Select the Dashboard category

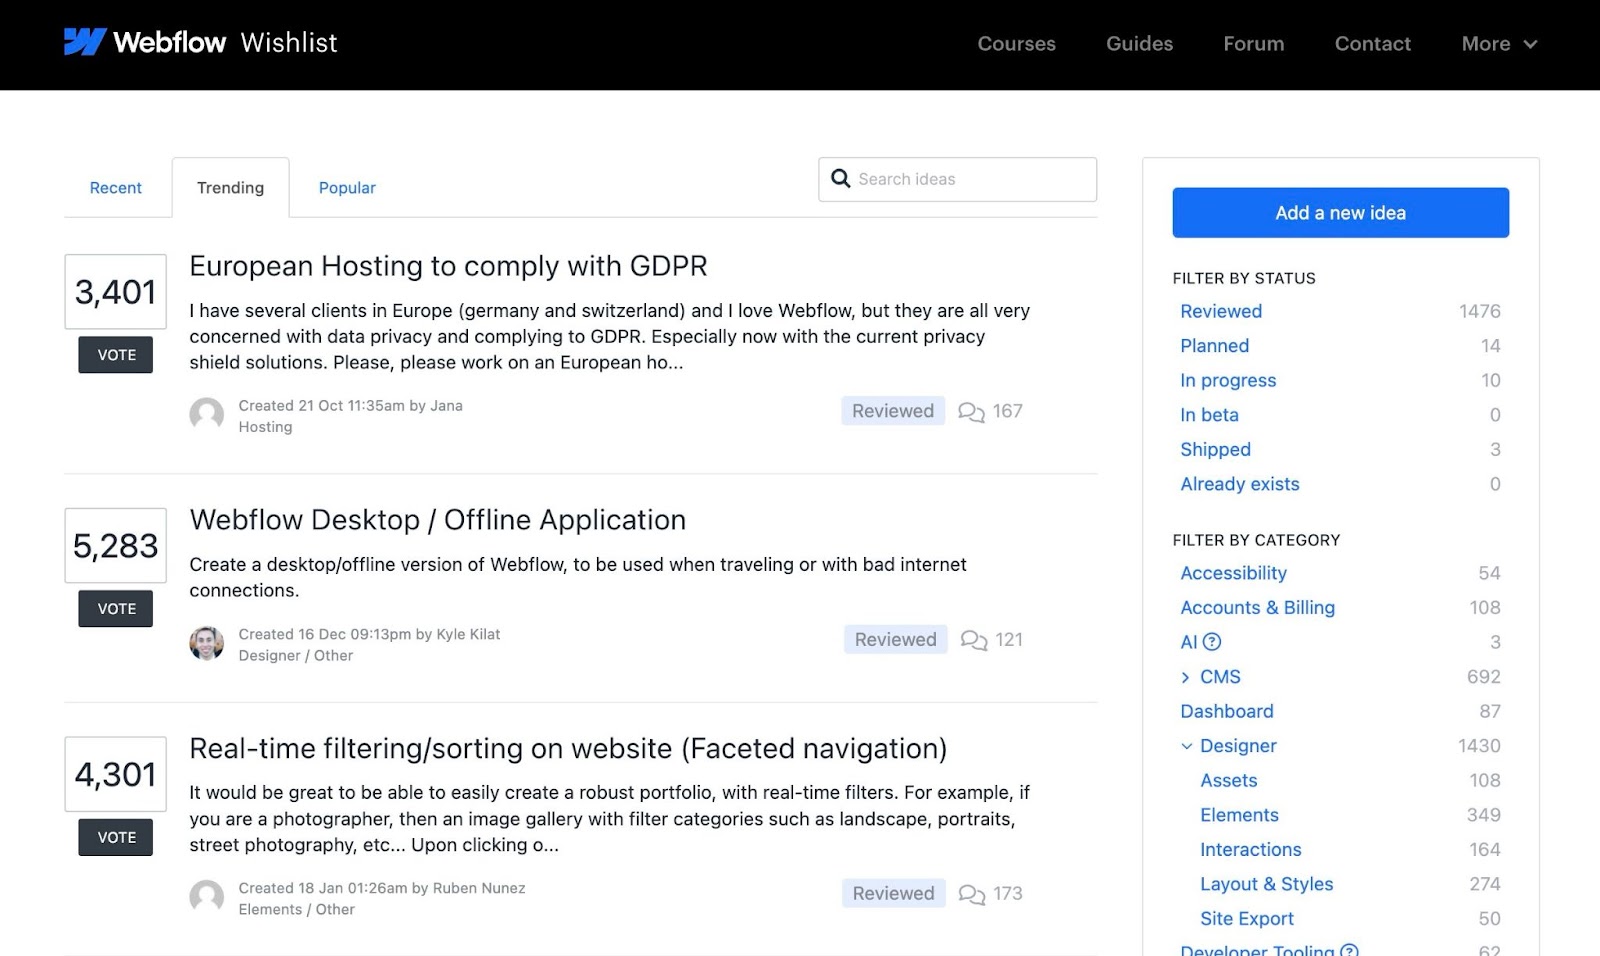1227,712
